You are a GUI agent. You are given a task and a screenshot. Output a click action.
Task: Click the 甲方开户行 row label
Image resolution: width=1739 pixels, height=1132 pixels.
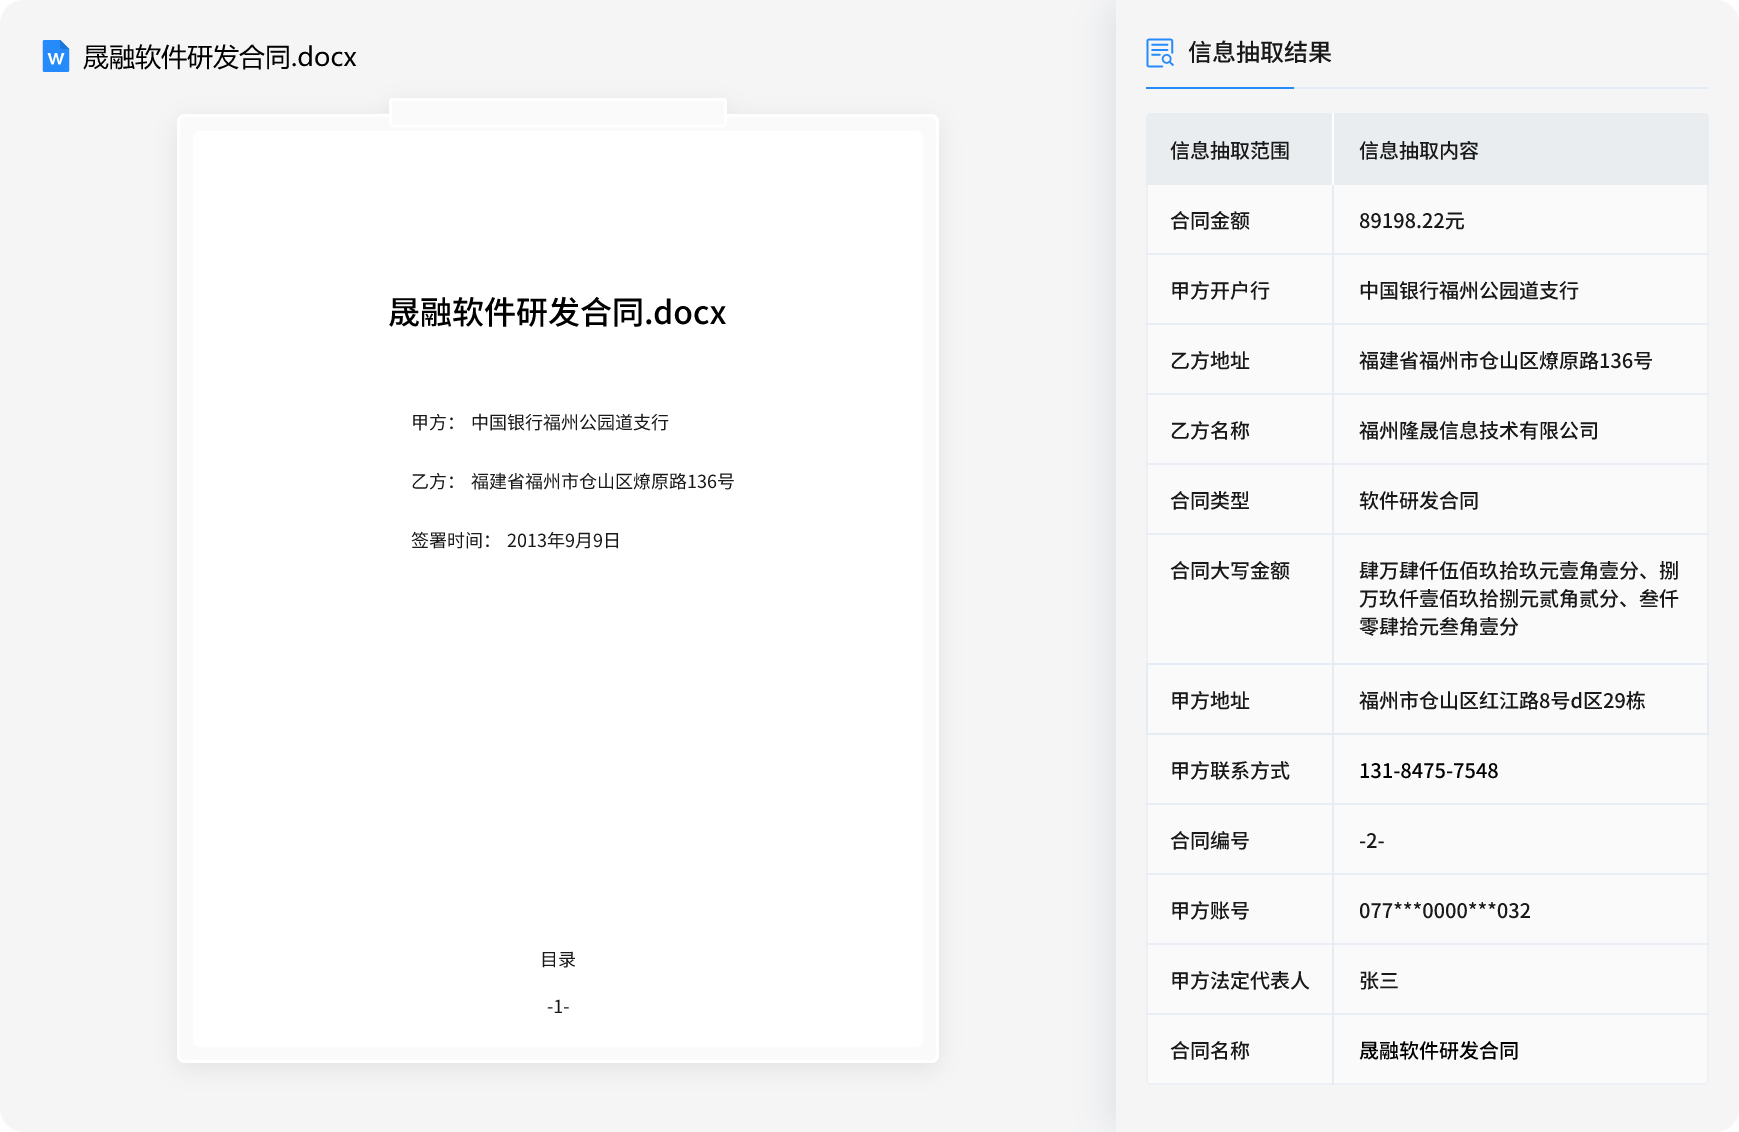[1220, 291]
